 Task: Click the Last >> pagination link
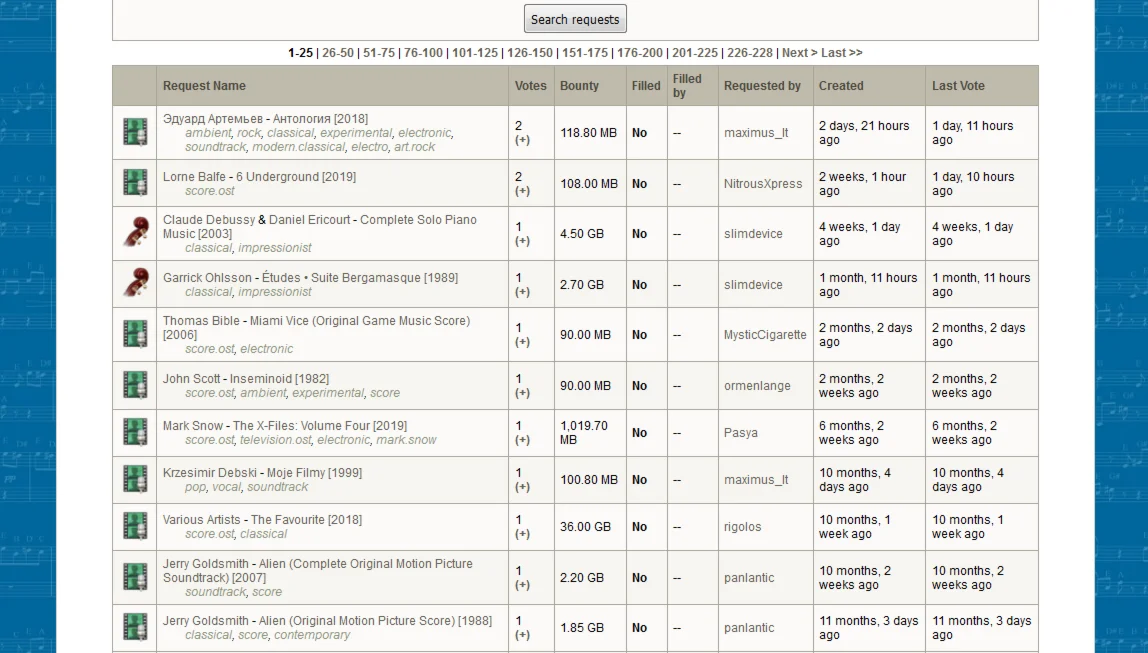[841, 53]
